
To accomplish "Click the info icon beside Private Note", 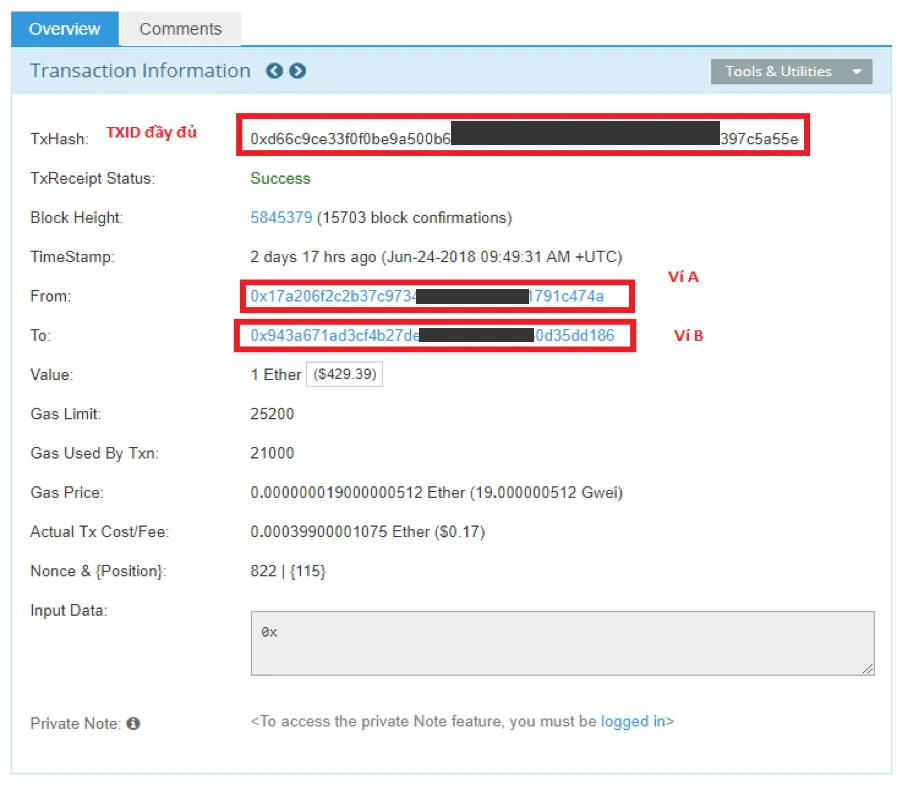I will point(133,723).
